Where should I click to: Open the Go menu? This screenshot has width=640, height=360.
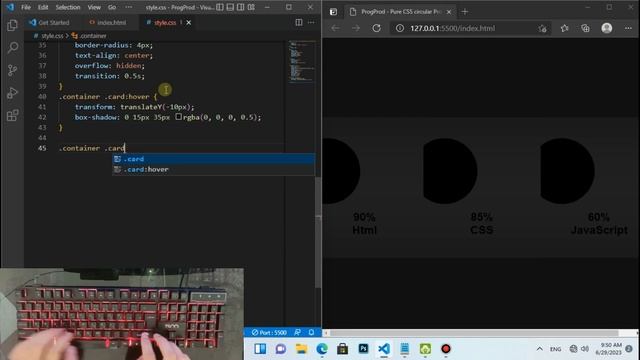(x=112, y=7)
